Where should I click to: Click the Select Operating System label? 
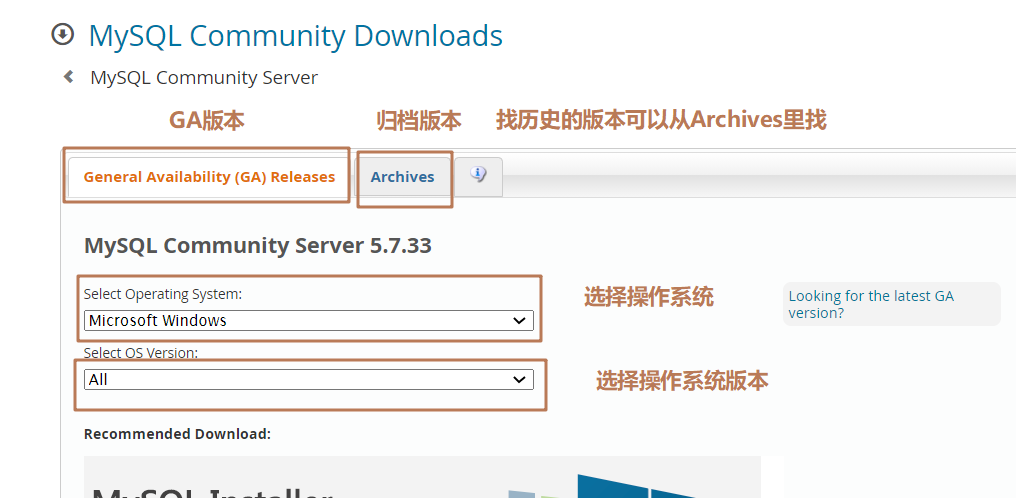[x=163, y=294]
